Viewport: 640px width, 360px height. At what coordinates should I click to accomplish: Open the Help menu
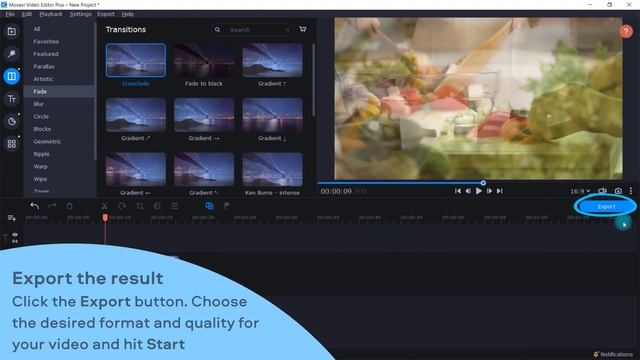pyautogui.click(x=127, y=14)
